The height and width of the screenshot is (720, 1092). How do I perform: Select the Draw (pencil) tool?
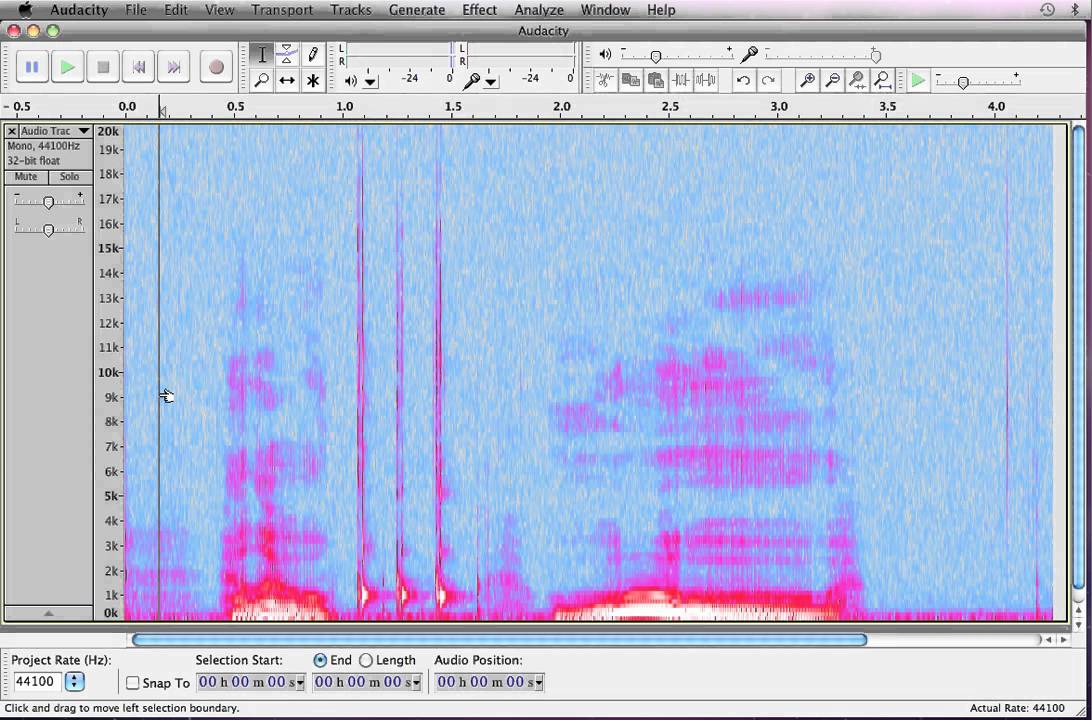(x=313, y=54)
